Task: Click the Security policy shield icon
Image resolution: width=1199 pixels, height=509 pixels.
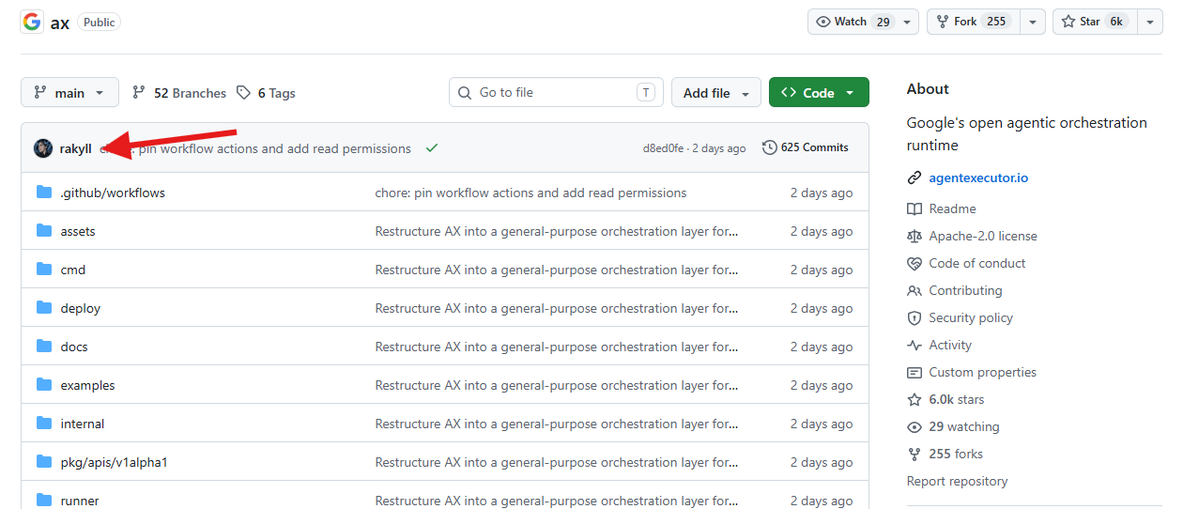Action: pos(914,318)
